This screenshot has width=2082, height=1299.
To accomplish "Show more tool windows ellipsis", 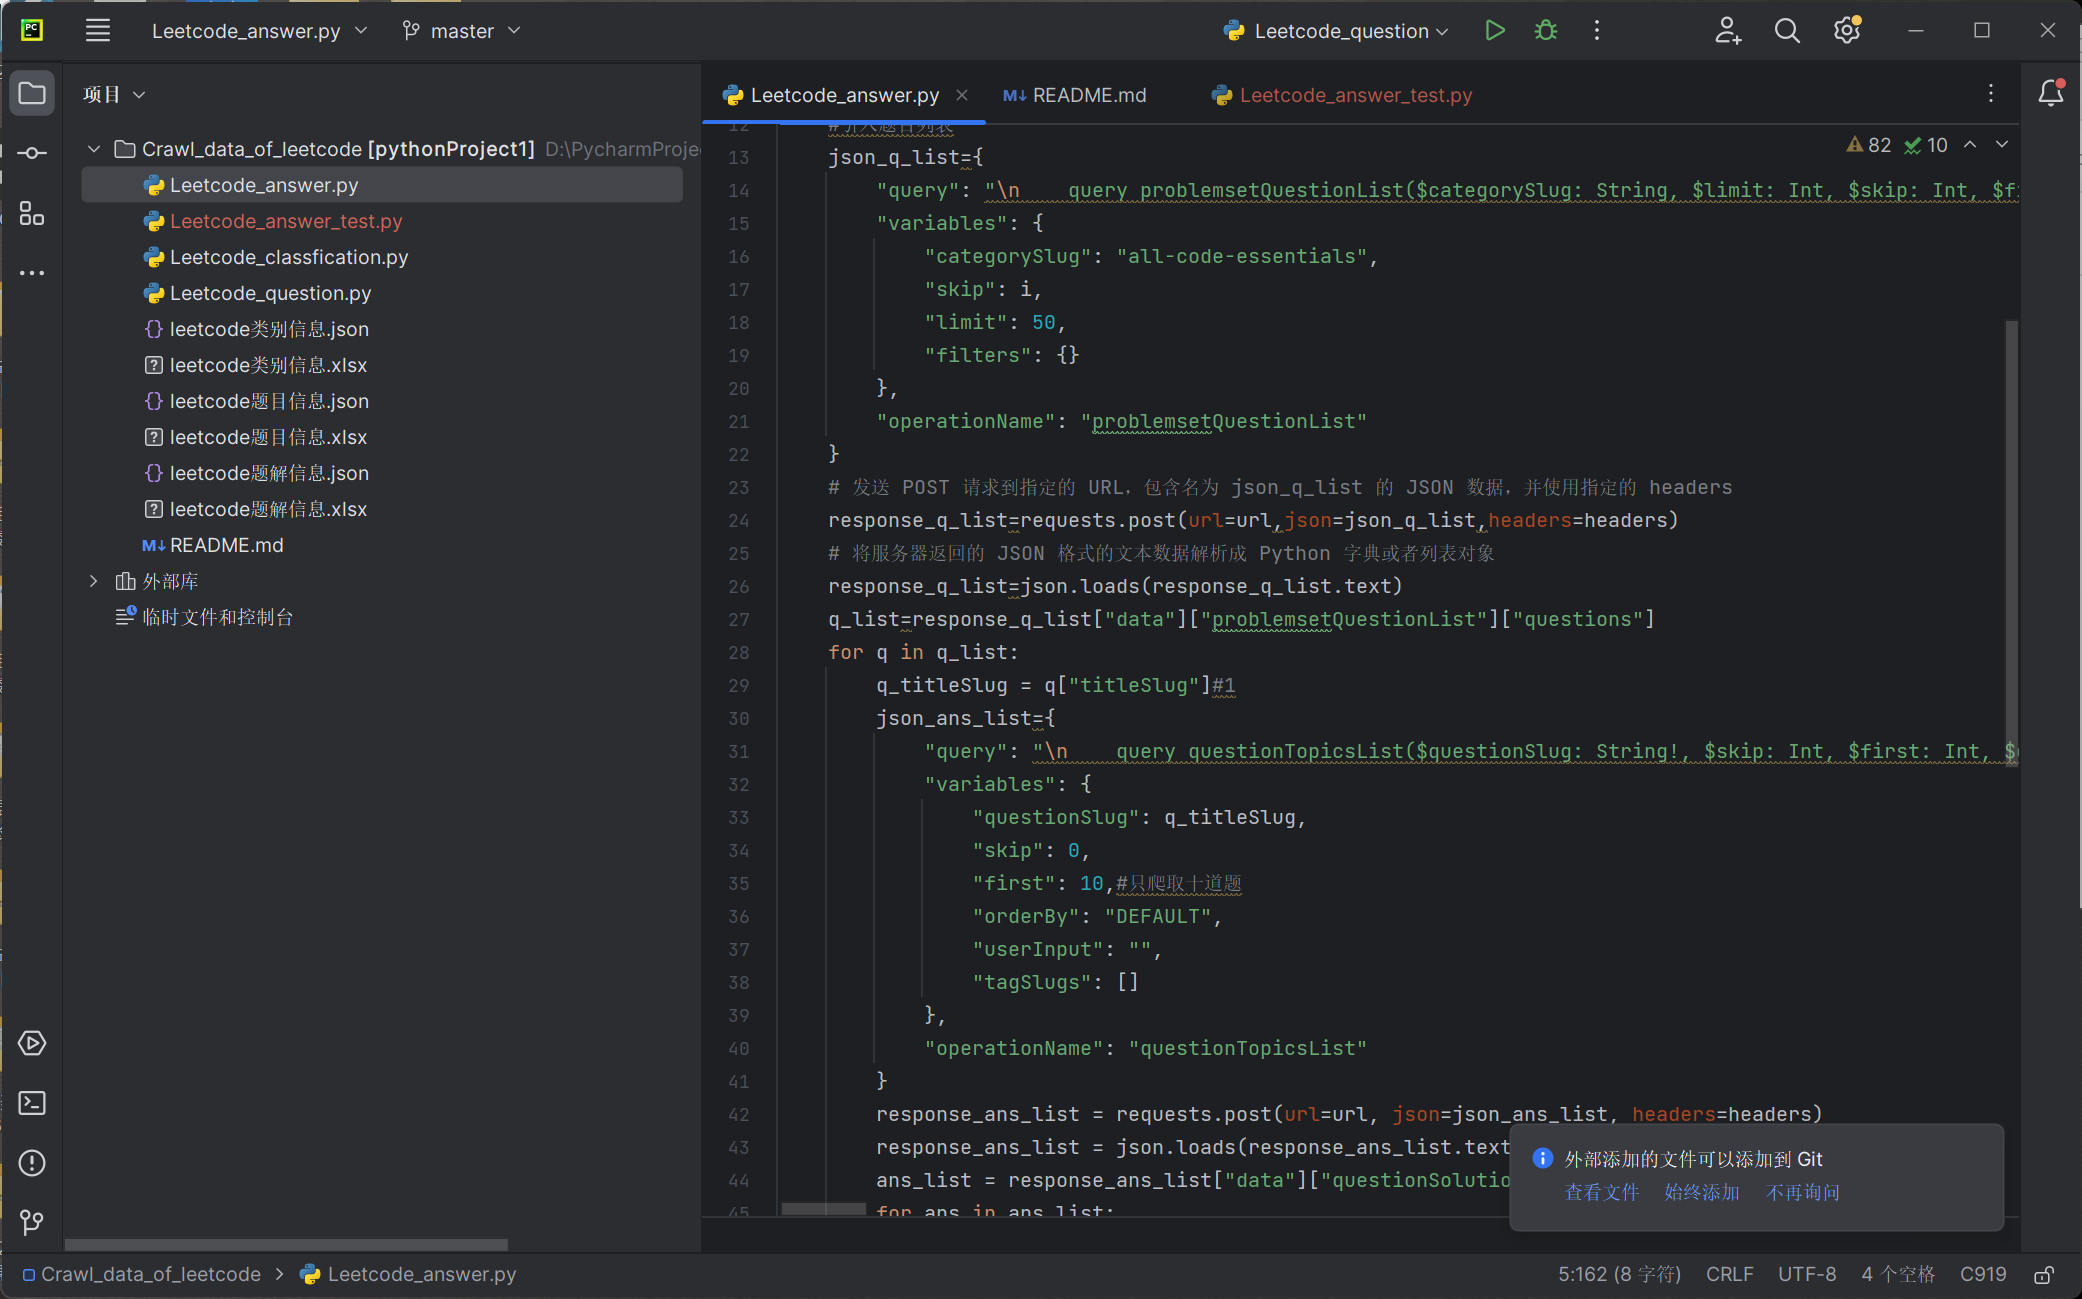I will (x=32, y=273).
